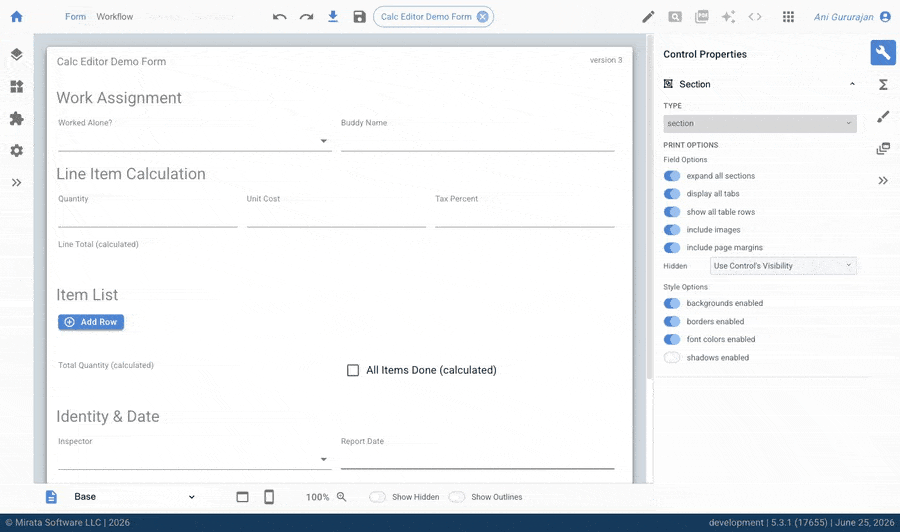Click the download icon in toolbar

[x=333, y=17]
